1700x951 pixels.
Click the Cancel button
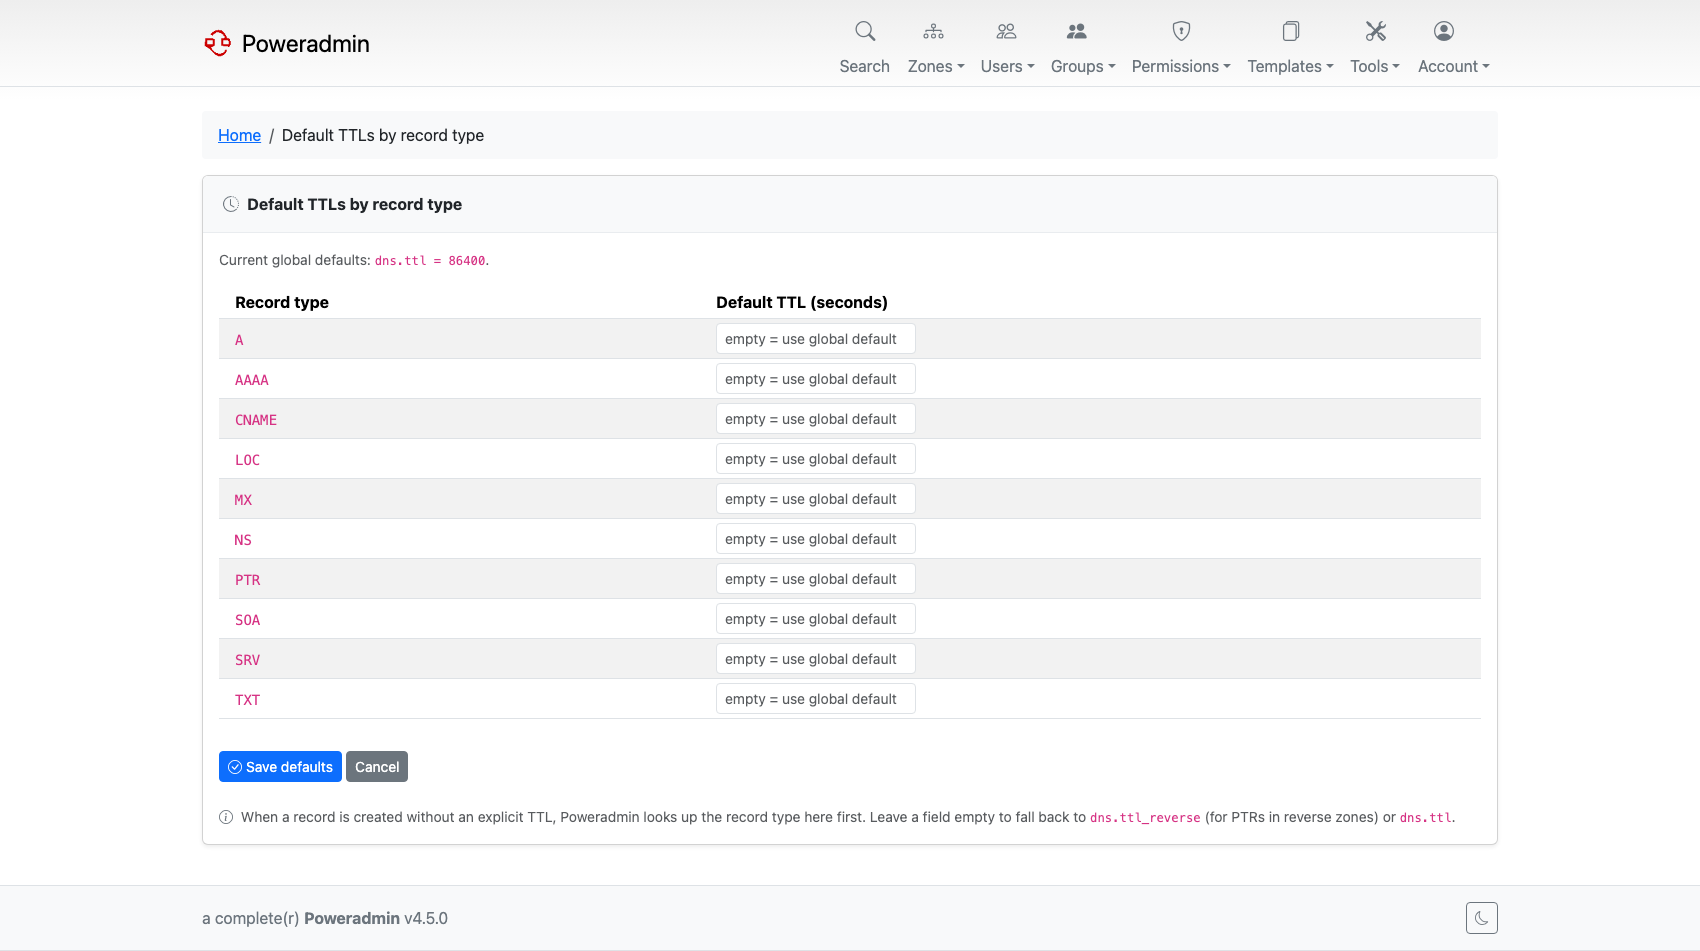click(377, 767)
